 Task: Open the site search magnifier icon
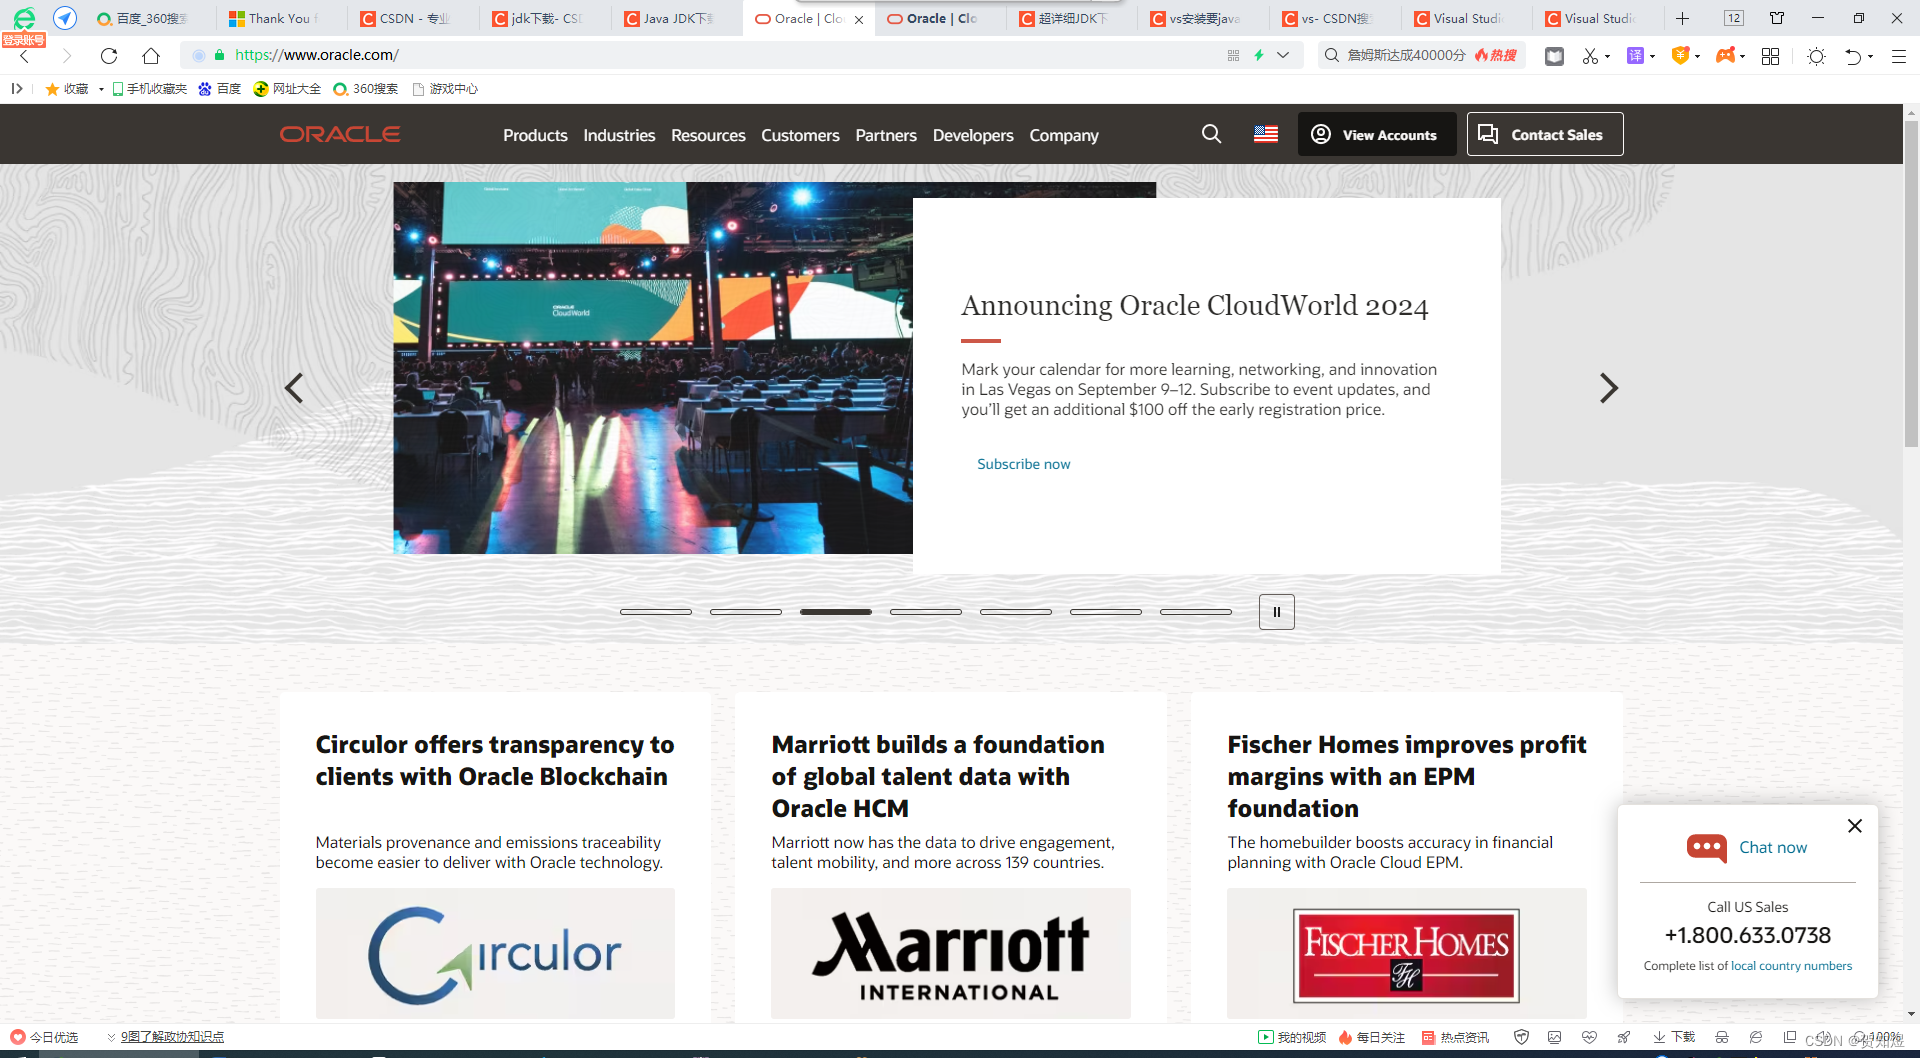coord(1211,134)
